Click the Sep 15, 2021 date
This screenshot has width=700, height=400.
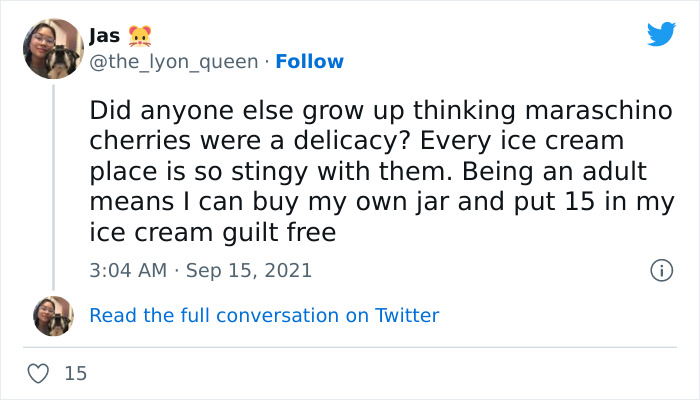(248, 270)
